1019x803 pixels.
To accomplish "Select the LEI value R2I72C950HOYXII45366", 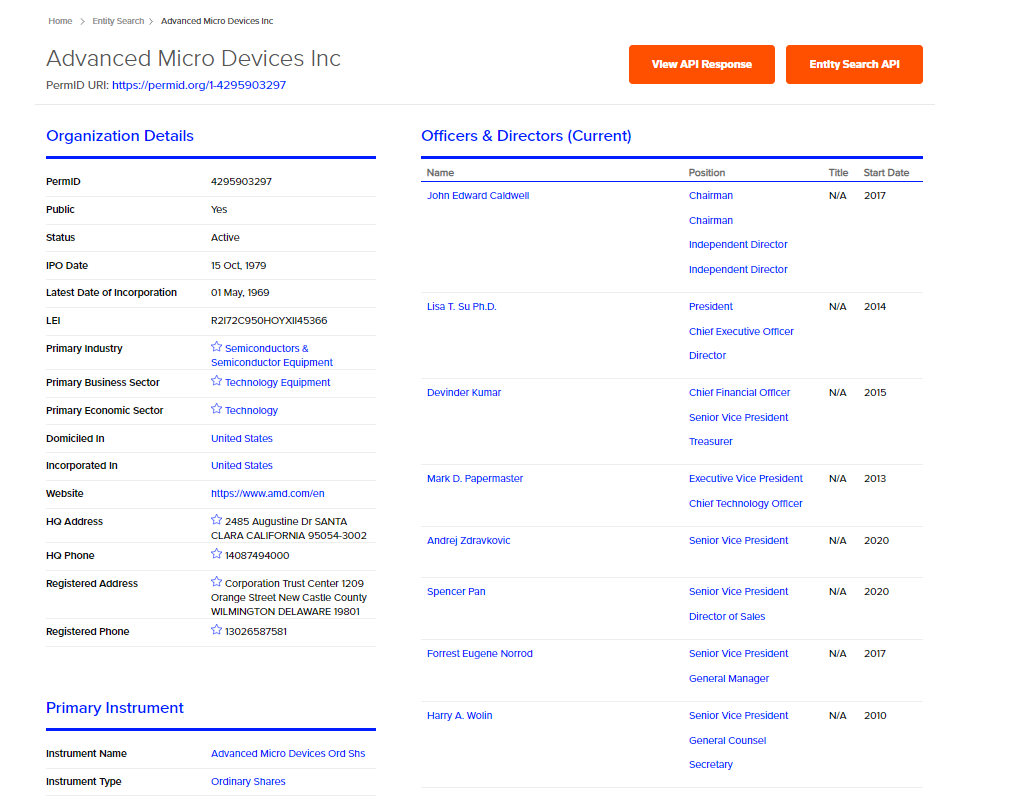I will point(269,321).
